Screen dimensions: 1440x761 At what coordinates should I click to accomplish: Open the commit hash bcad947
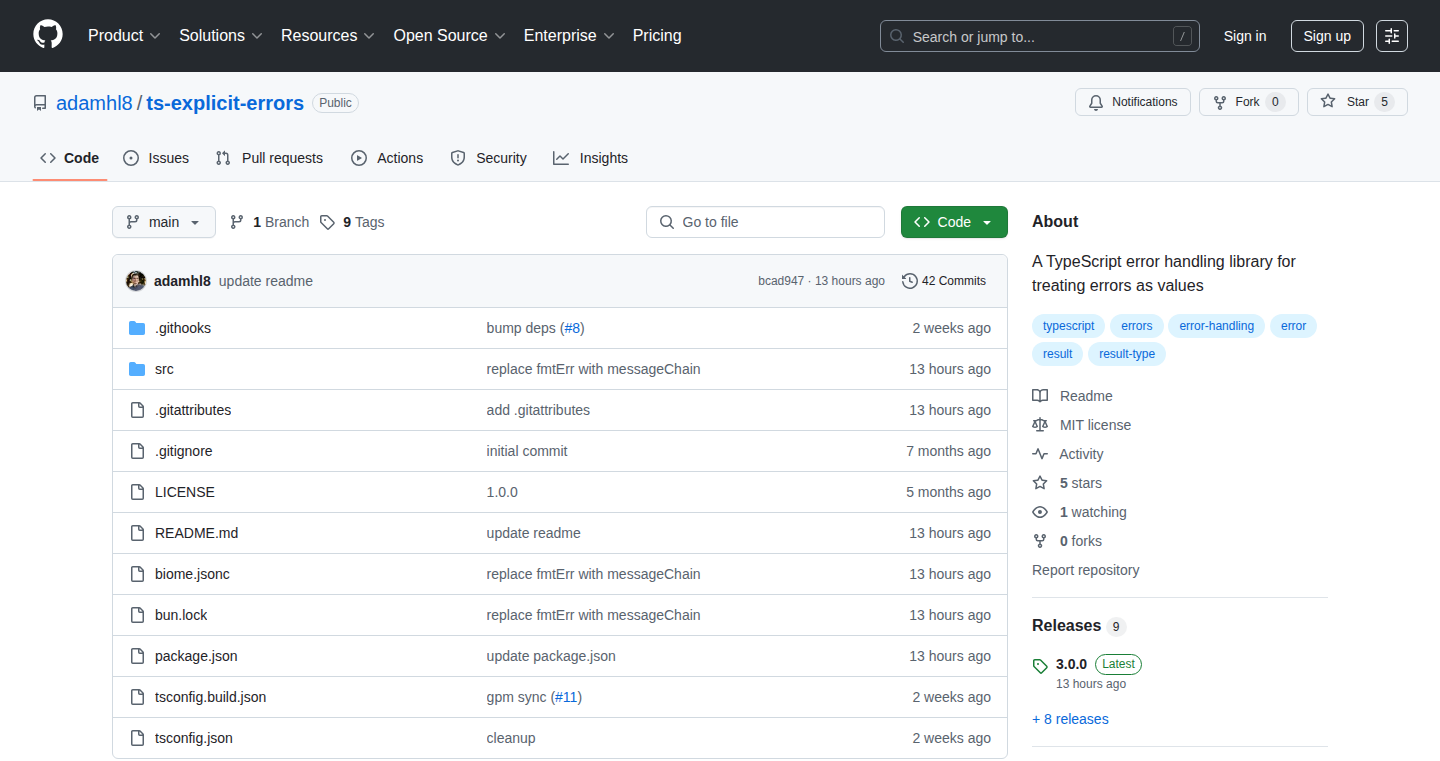pos(781,281)
